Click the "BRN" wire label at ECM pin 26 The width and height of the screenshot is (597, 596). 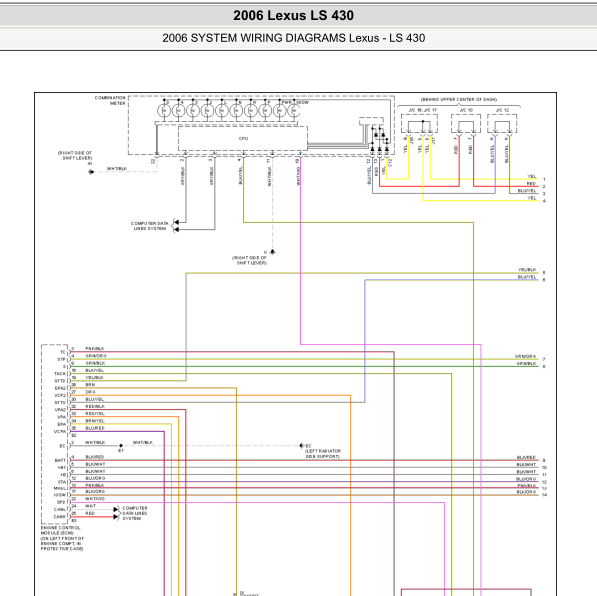coord(90,385)
